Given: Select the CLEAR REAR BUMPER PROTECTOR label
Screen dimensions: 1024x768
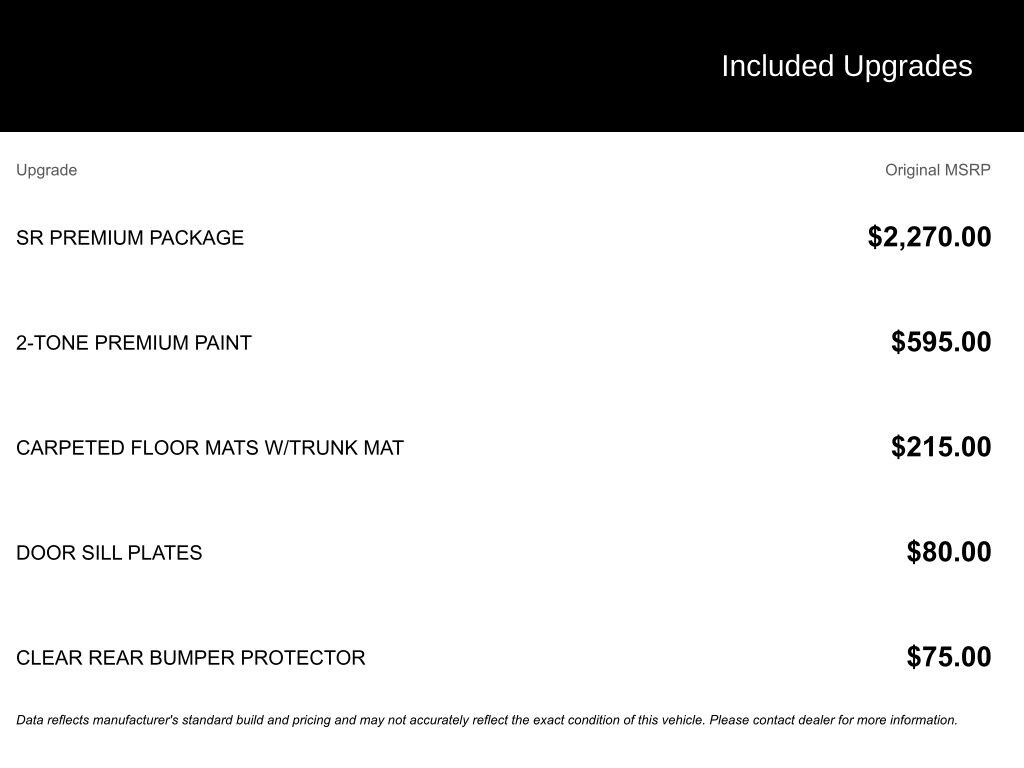Looking at the screenshot, I should click(x=190, y=658).
